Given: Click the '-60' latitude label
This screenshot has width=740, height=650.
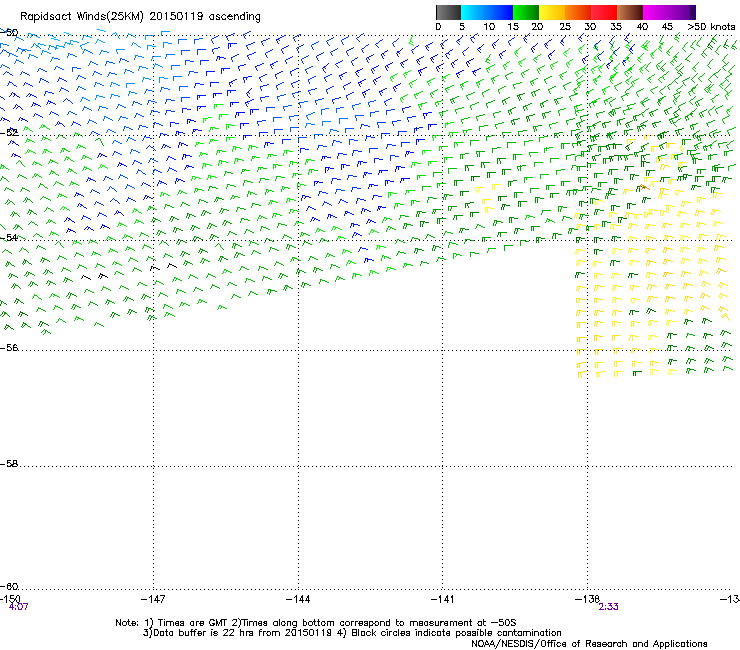Looking at the screenshot, I should click(9, 586).
